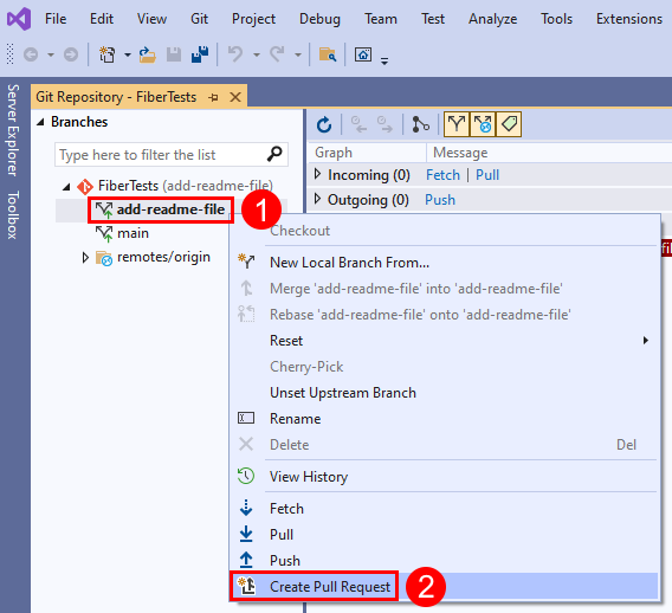This screenshot has height=613, width=672.
Task: Pin the Git Repository tab
Action: (214, 97)
